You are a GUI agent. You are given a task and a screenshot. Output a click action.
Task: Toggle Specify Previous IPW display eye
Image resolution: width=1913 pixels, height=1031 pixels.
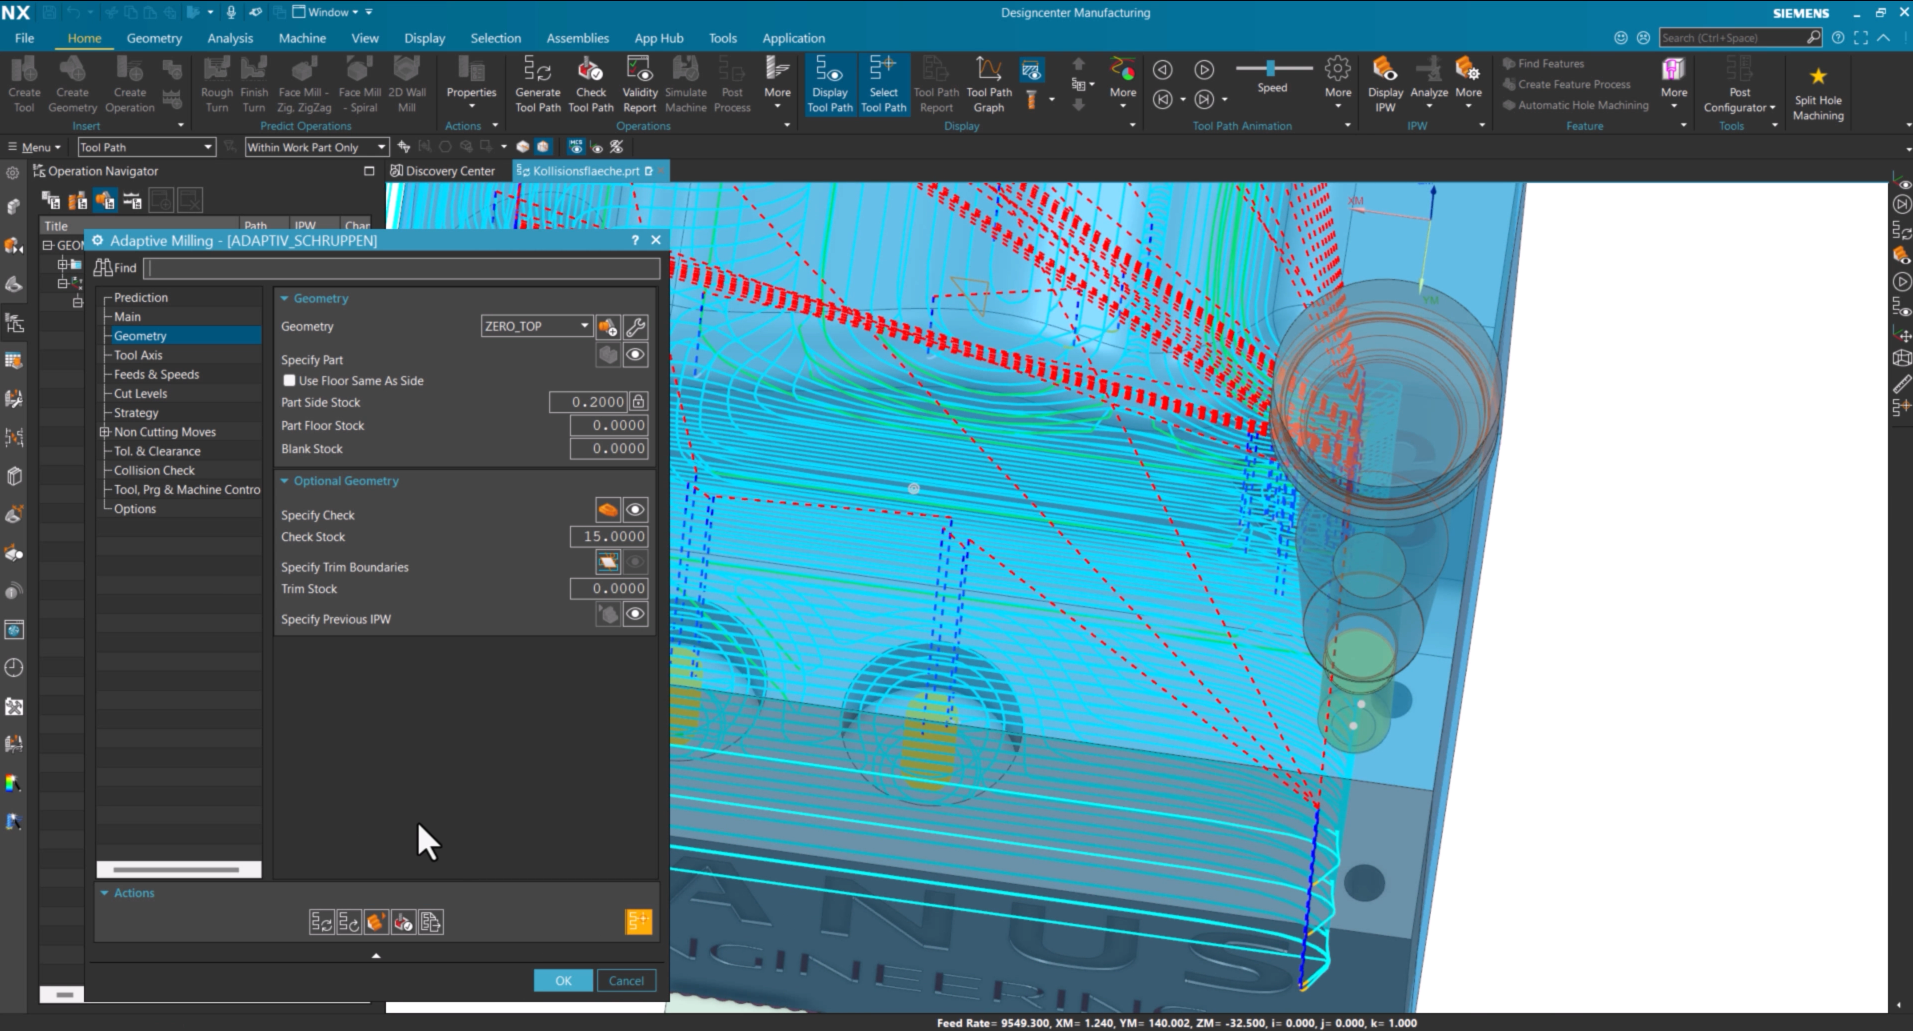click(x=635, y=614)
